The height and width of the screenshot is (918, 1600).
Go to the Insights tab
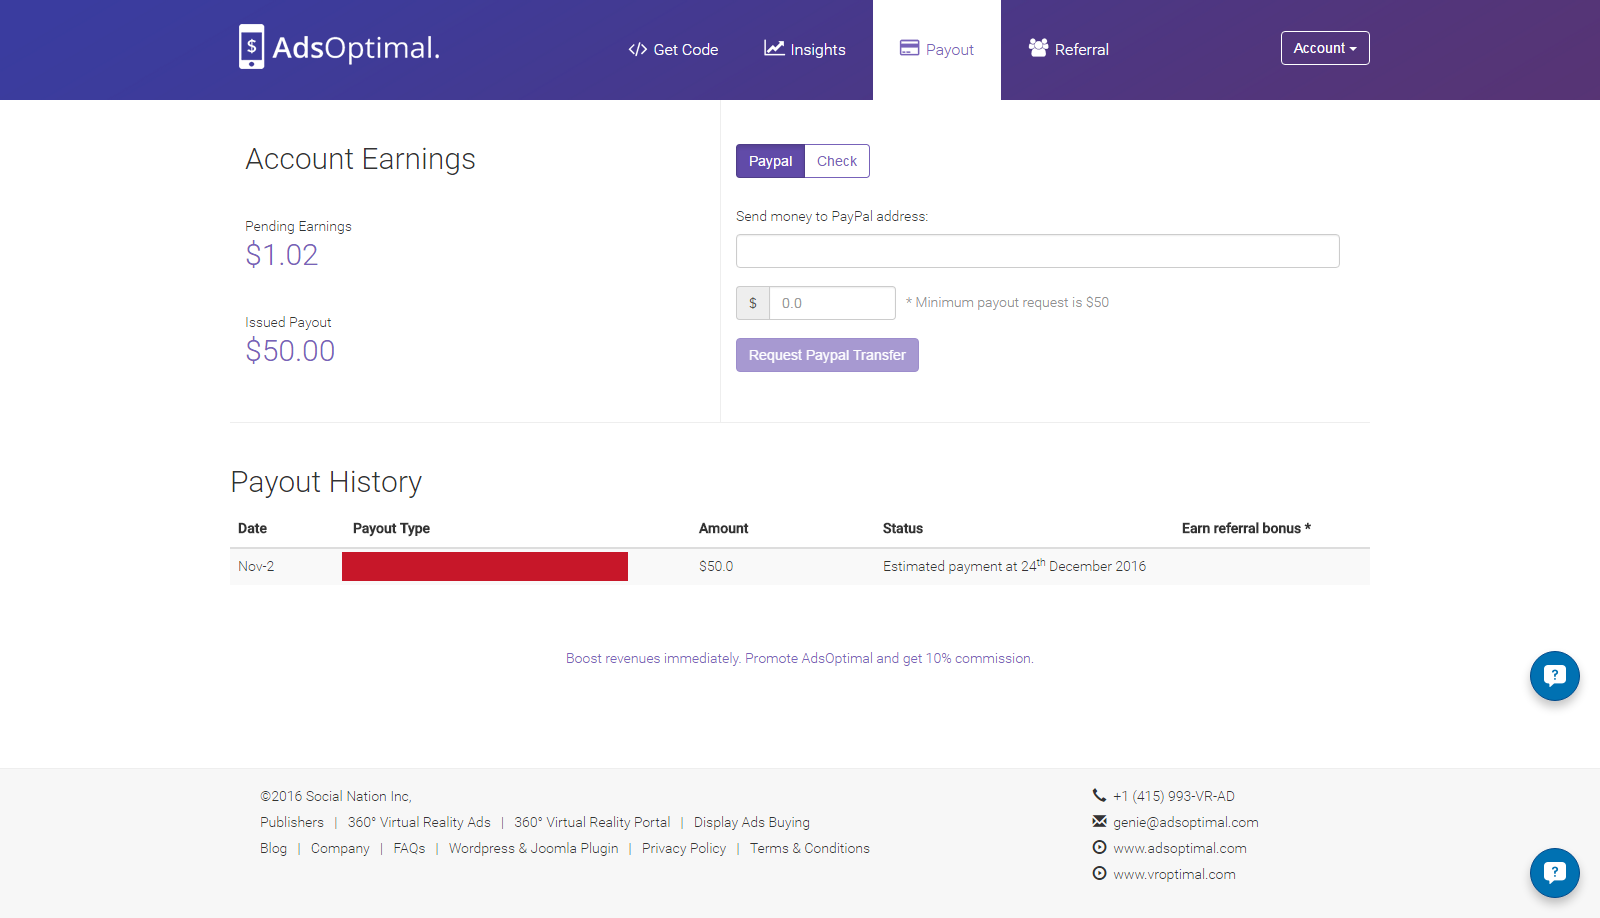pos(805,50)
